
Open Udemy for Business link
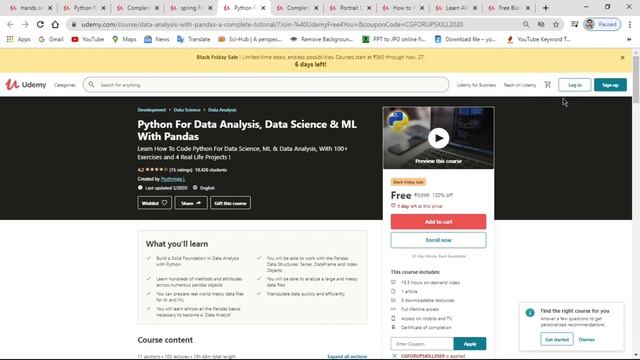point(476,85)
